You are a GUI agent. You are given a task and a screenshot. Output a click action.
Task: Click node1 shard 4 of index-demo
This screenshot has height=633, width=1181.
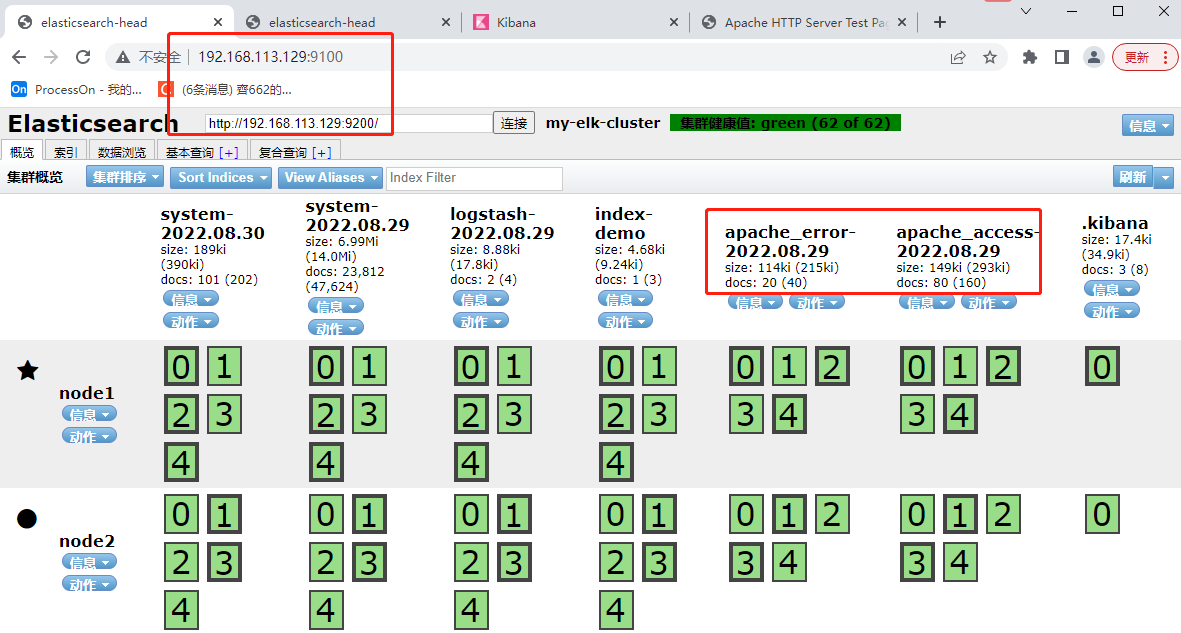click(x=616, y=462)
